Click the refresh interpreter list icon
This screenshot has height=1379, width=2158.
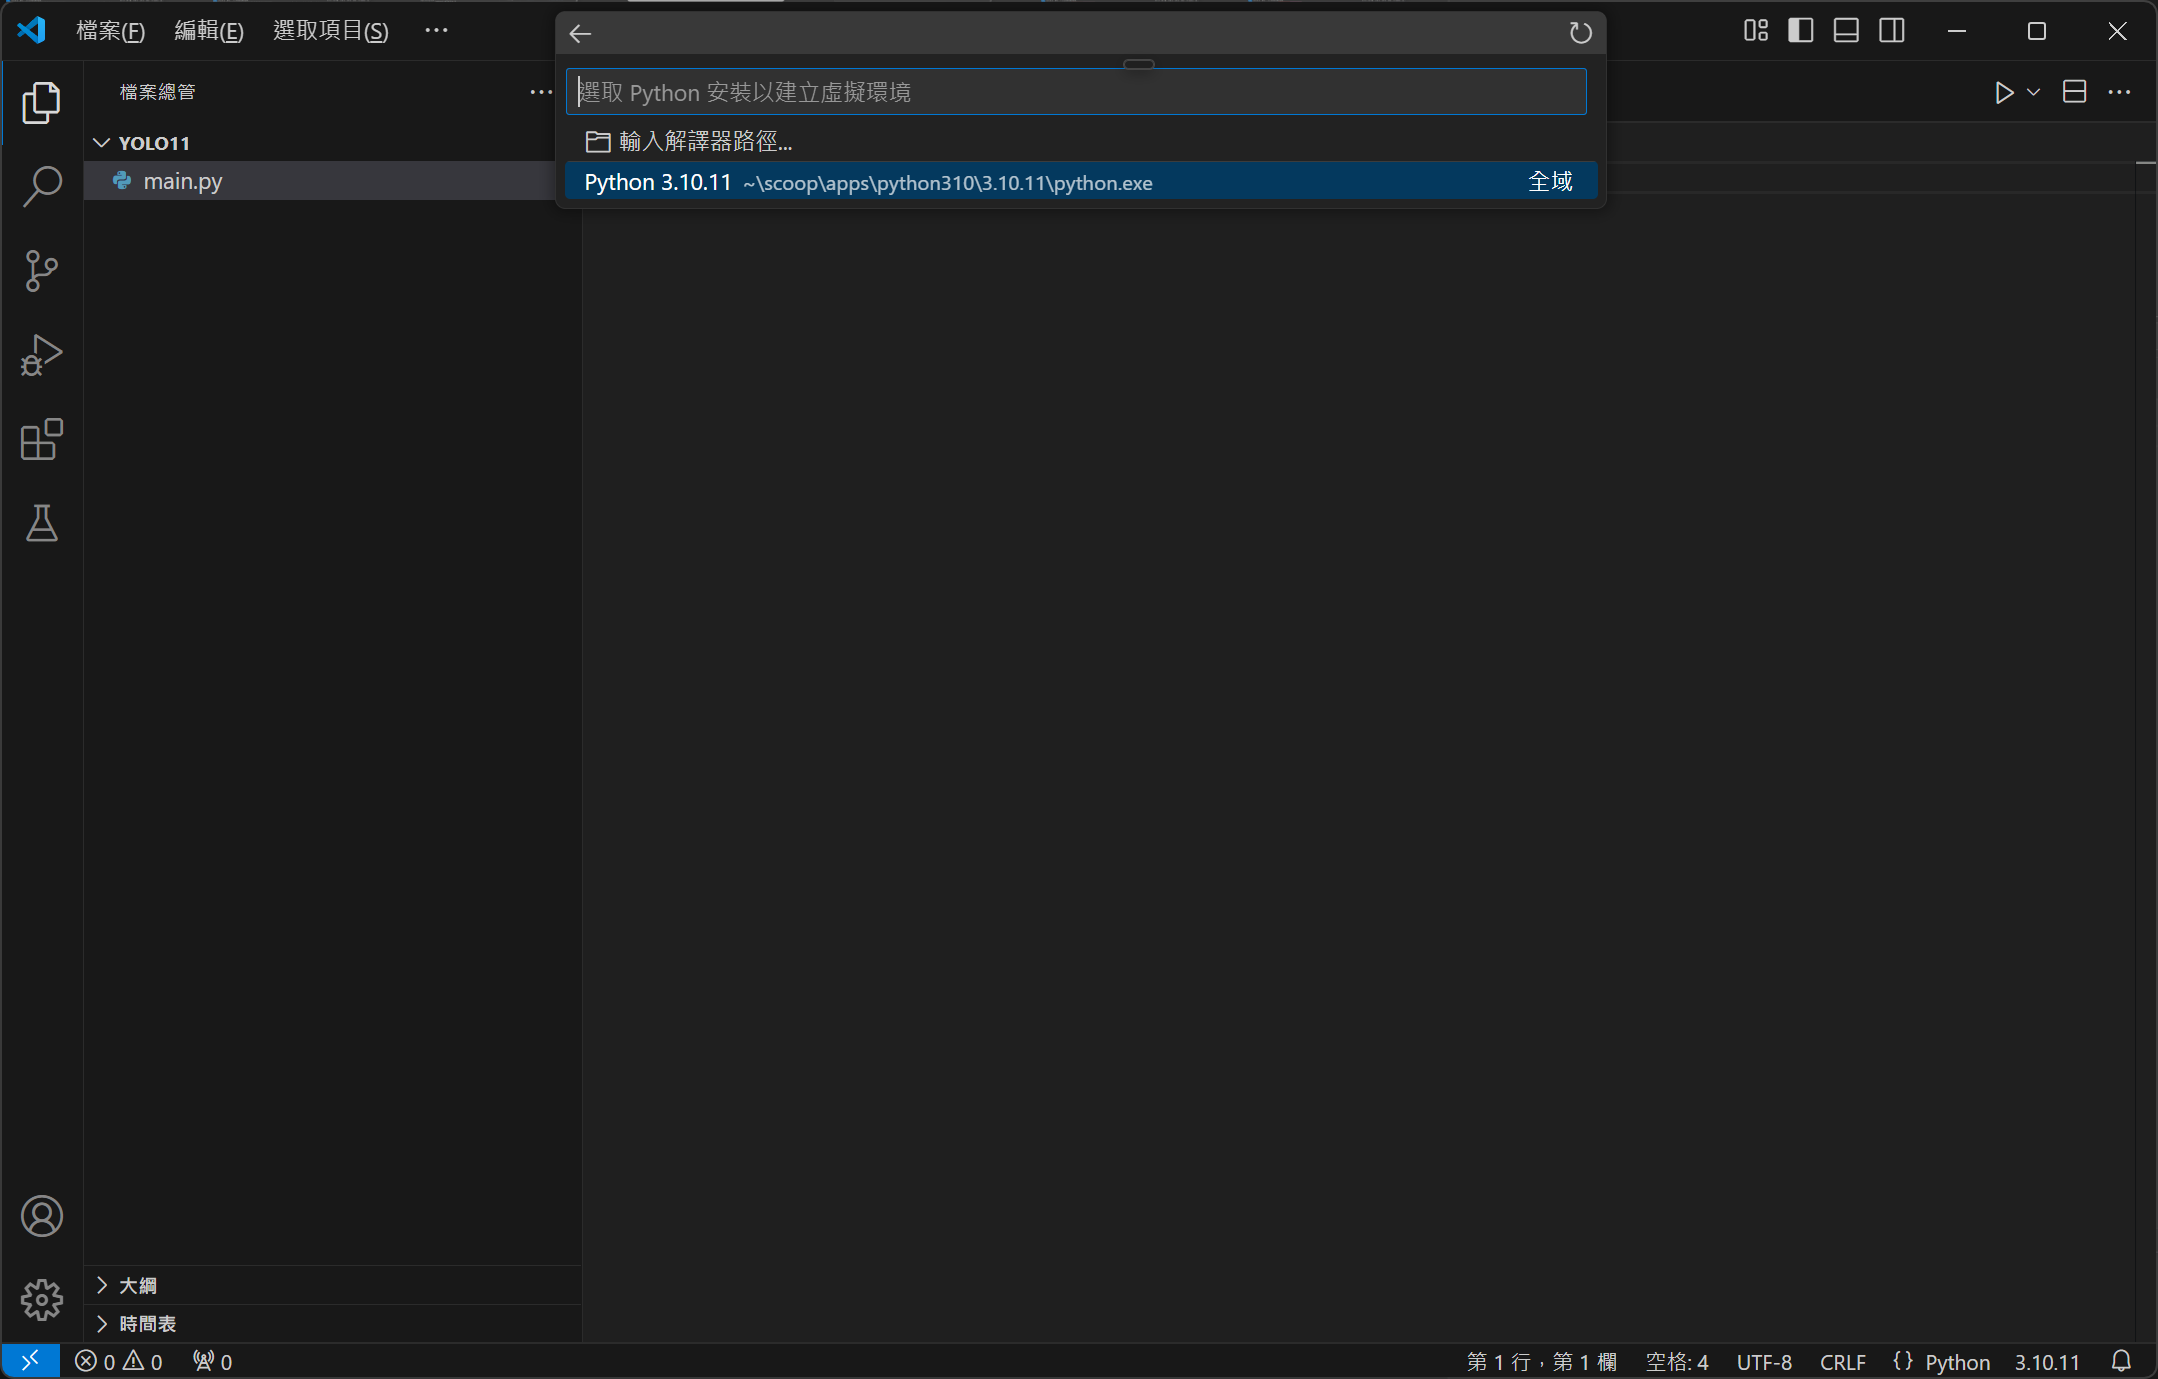pyautogui.click(x=1580, y=33)
